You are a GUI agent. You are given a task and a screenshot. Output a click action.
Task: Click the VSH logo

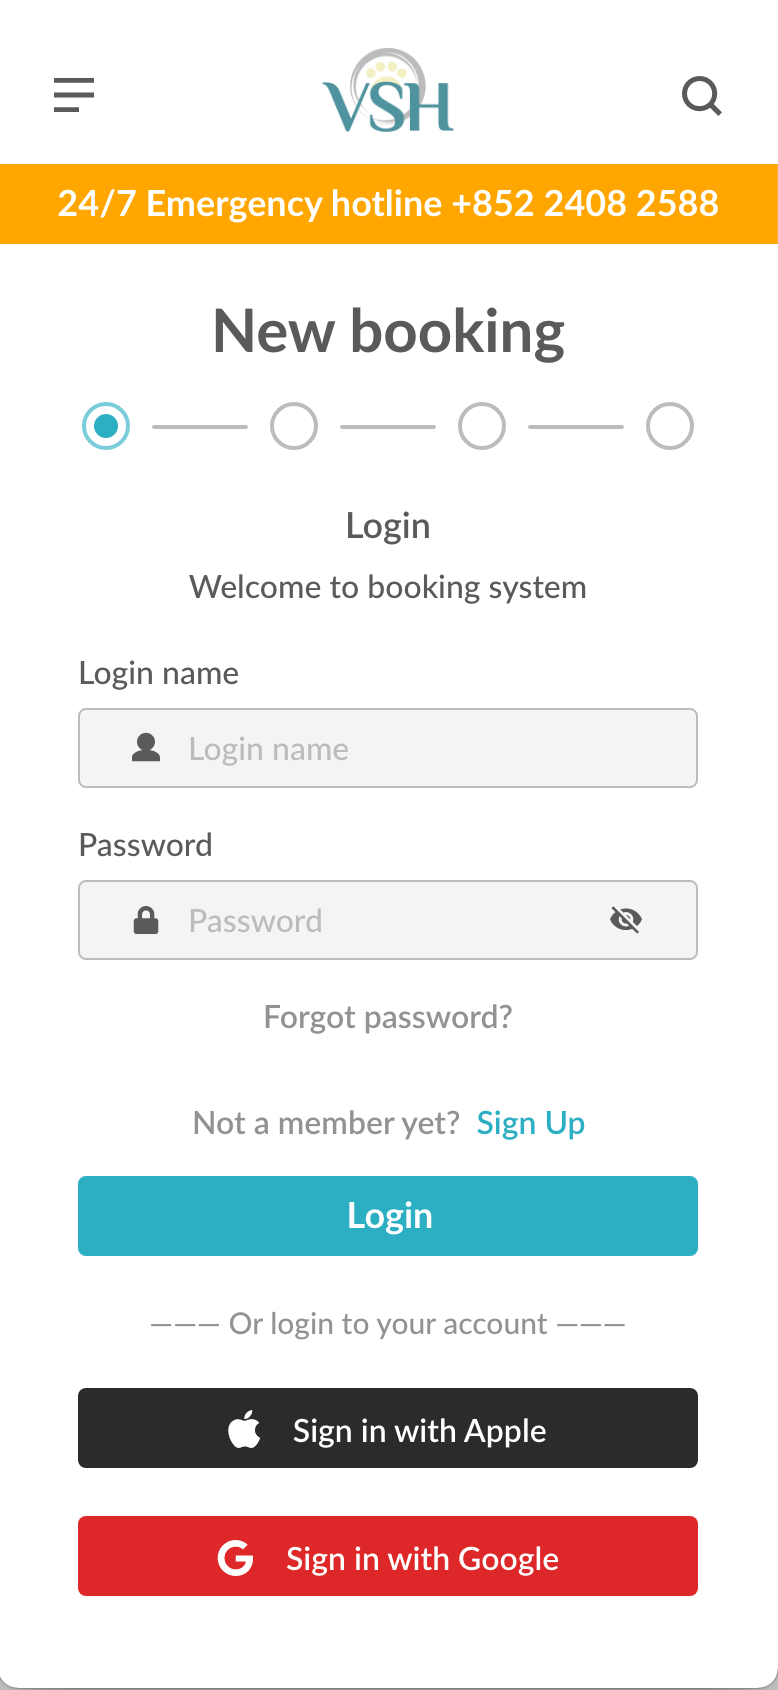pos(388,92)
